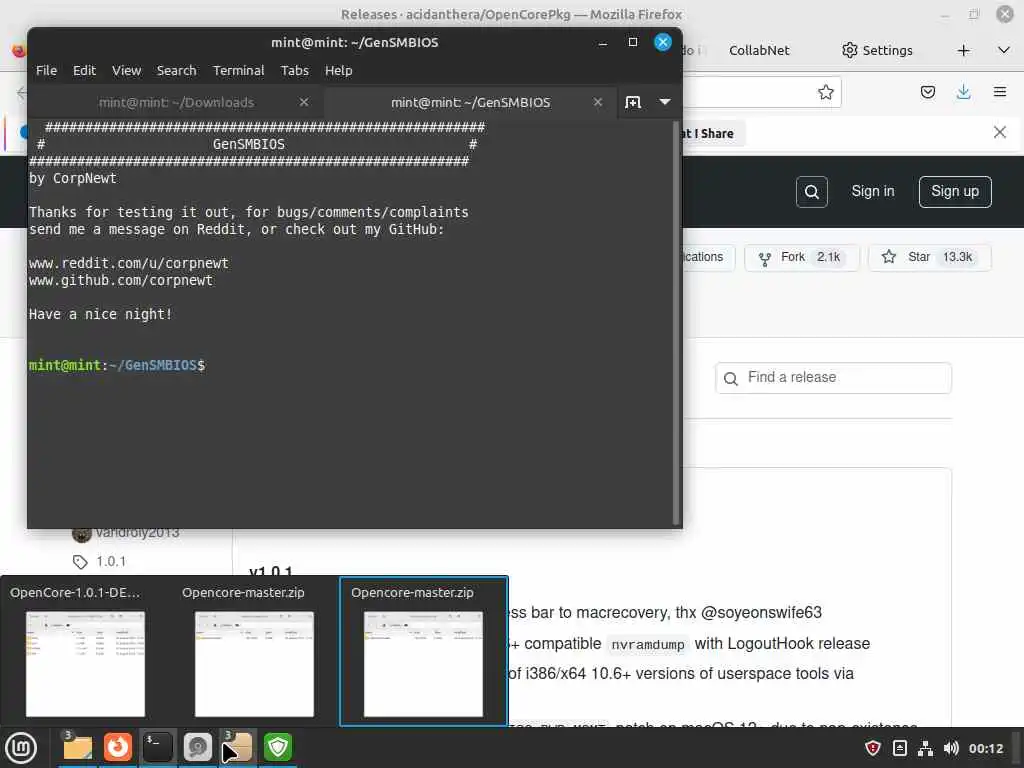Screen dimensions: 1024x768
Task: Switch to the ~/Downloads terminal tab
Action: tap(176, 103)
